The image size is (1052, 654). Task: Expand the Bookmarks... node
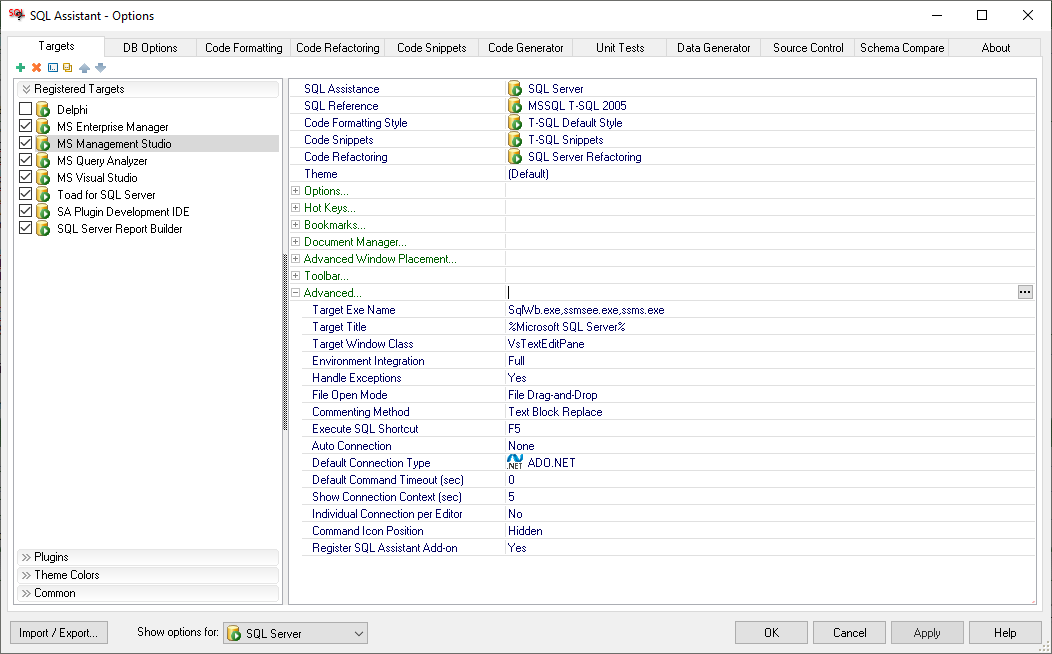295,225
